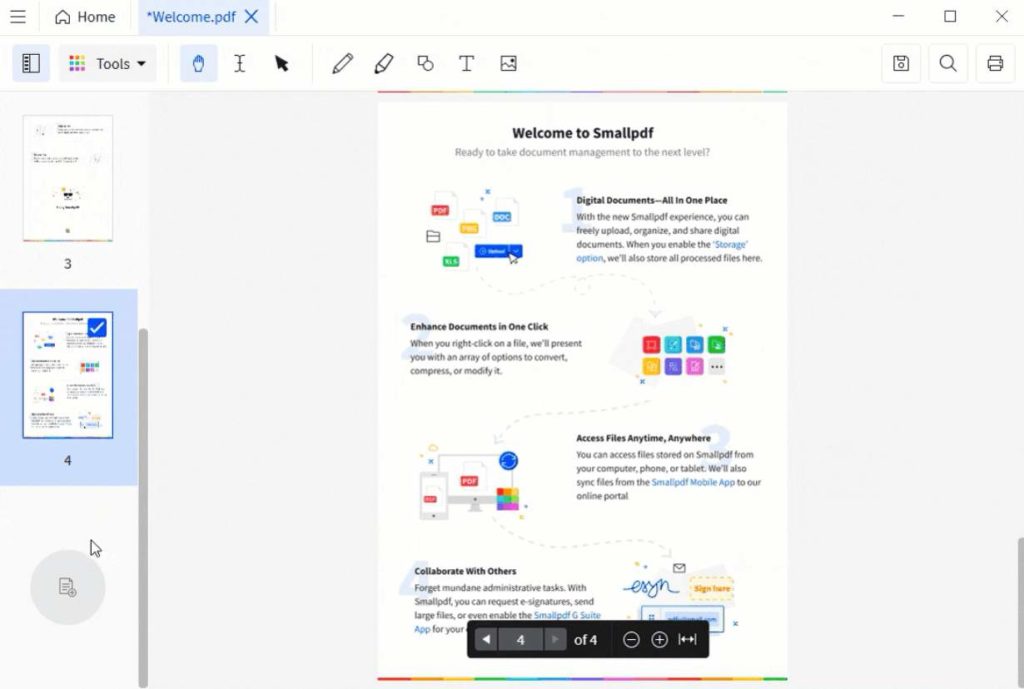Open the Smallpdf Mobile App link

point(693,482)
